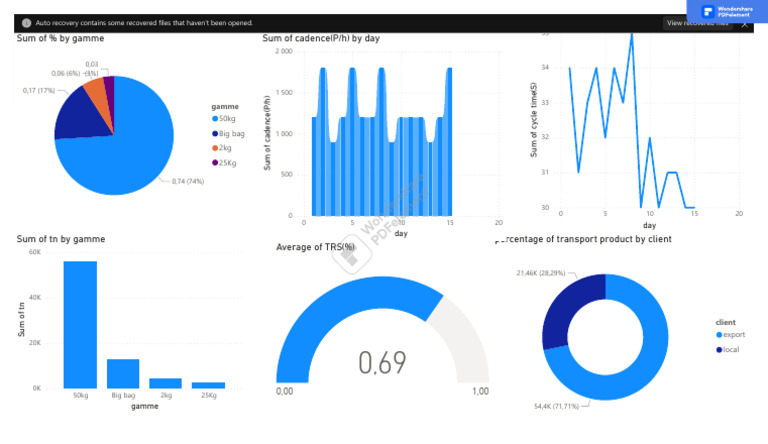Screen dimensions: 768x444
Task: Click the Big bag legend color dot
Action: click(215, 133)
